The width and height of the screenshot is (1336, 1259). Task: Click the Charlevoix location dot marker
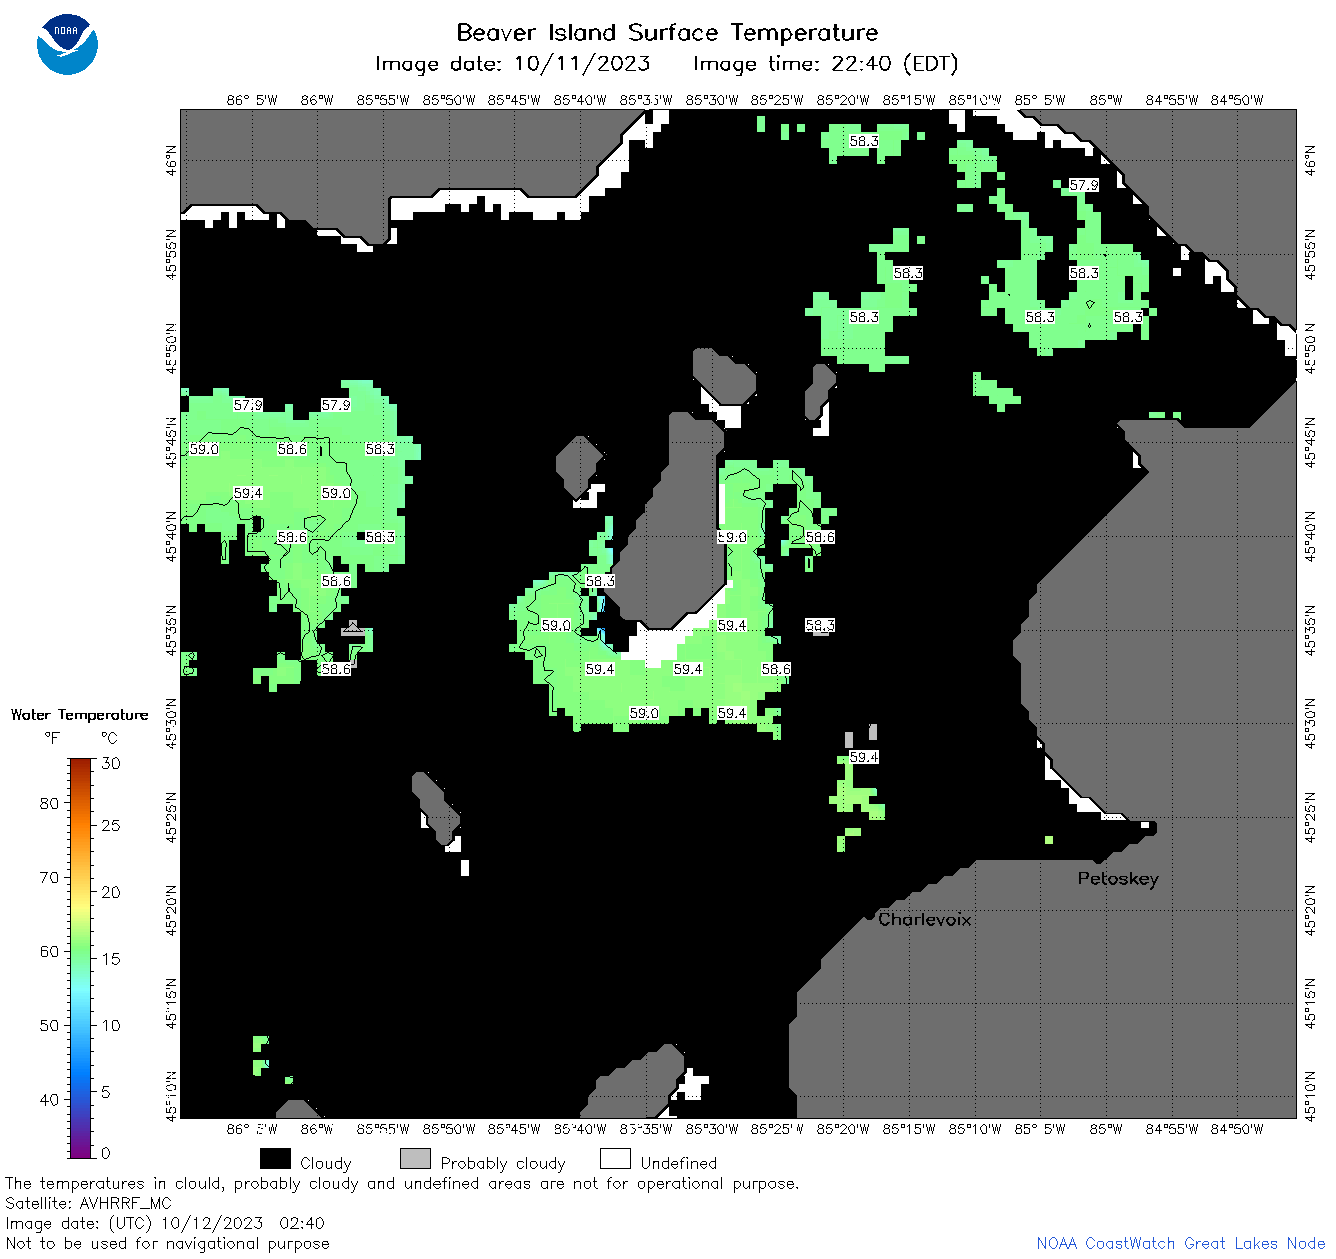(869, 915)
